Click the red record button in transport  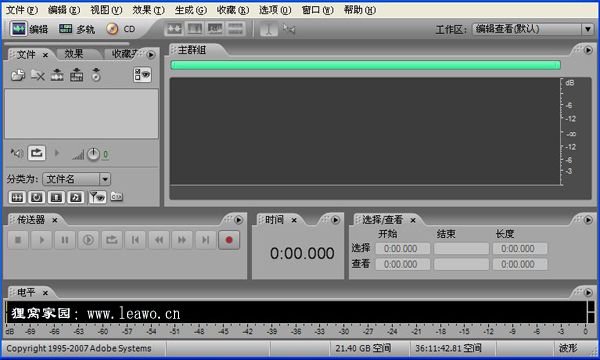(x=229, y=240)
